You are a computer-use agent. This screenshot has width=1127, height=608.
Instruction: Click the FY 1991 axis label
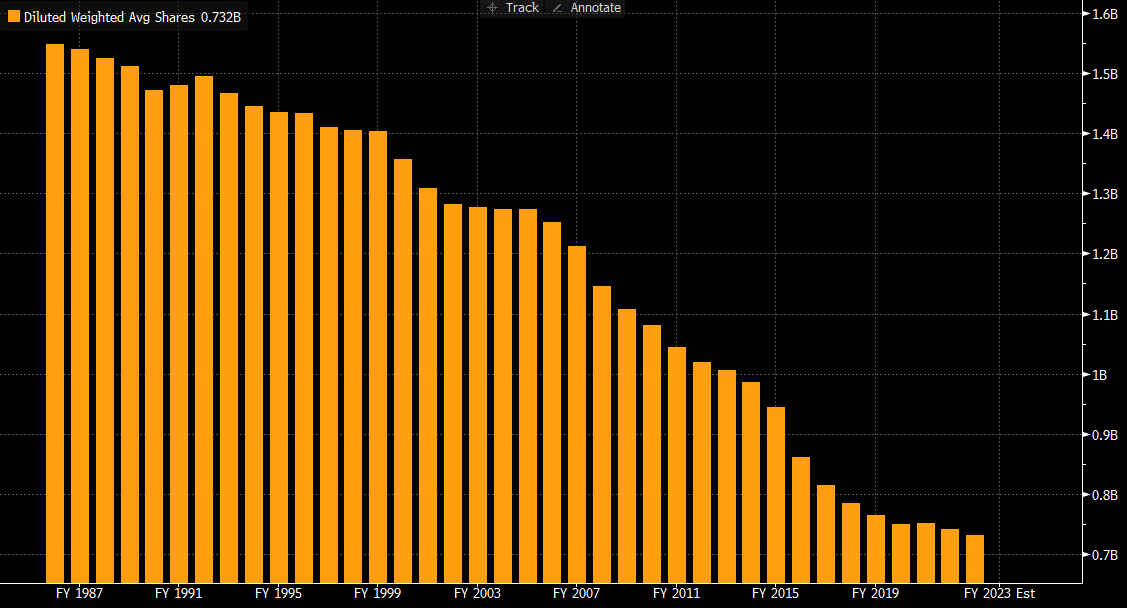178,594
